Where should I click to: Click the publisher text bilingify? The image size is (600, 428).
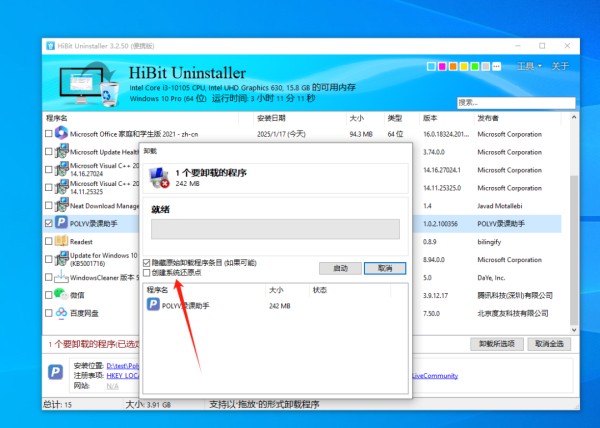pos(489,242)
